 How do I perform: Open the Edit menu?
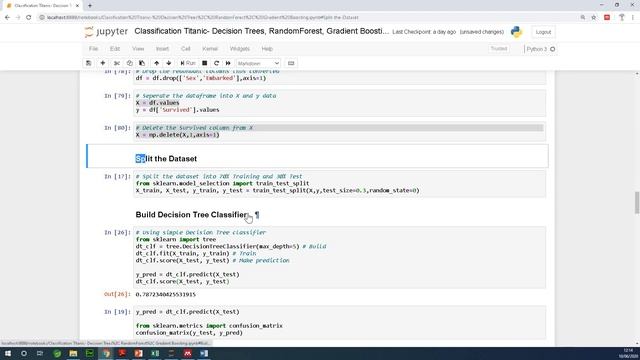coord(115,49)
